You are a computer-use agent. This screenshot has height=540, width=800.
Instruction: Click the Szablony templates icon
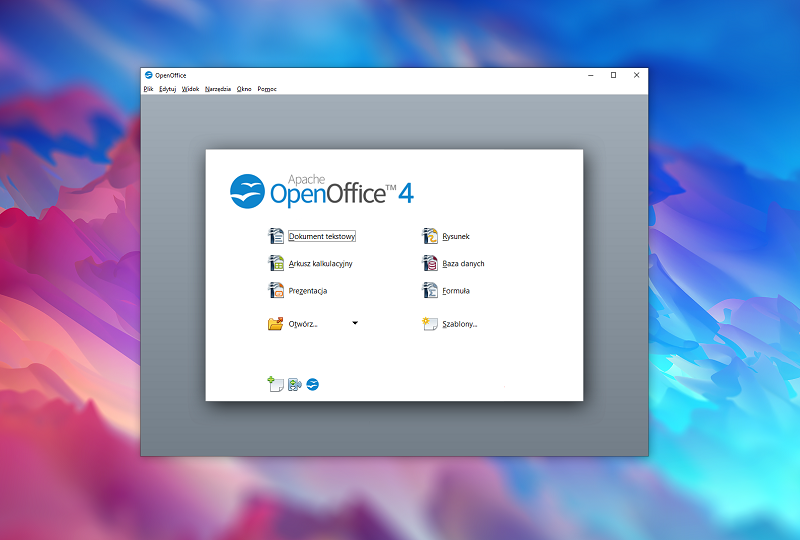pos(430,324)
